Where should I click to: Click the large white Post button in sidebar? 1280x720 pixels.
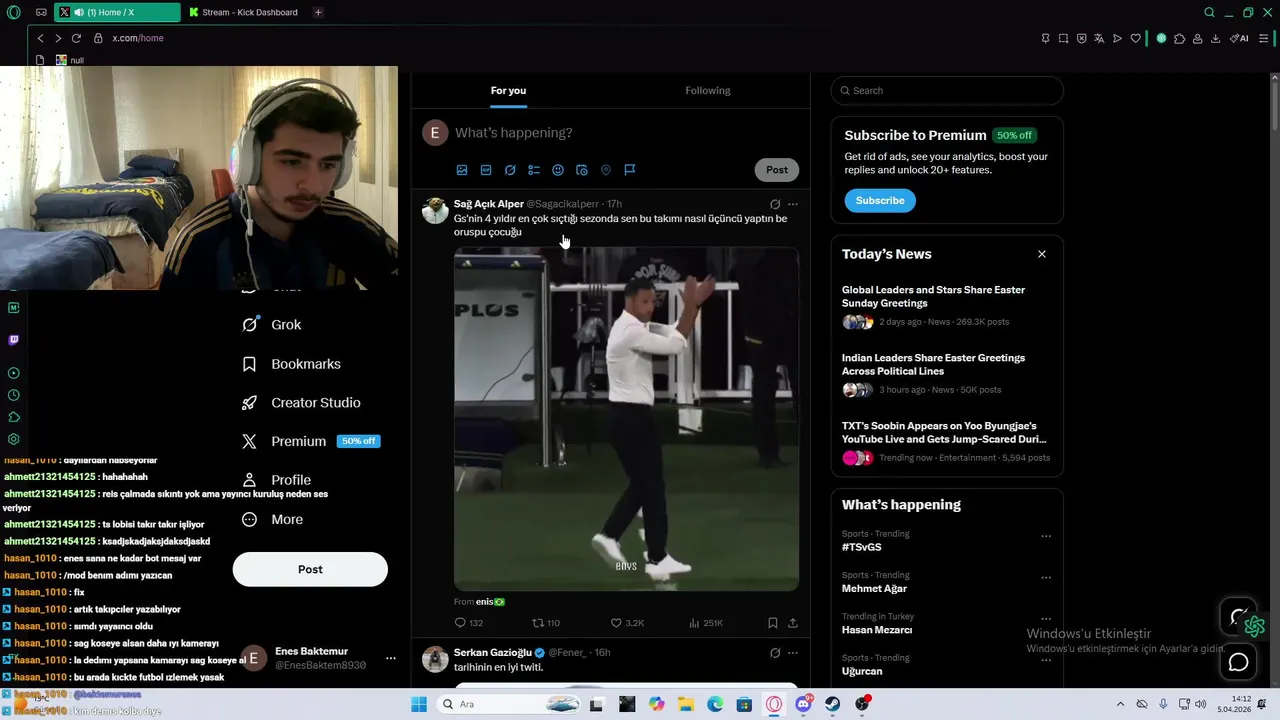point(310,569)
